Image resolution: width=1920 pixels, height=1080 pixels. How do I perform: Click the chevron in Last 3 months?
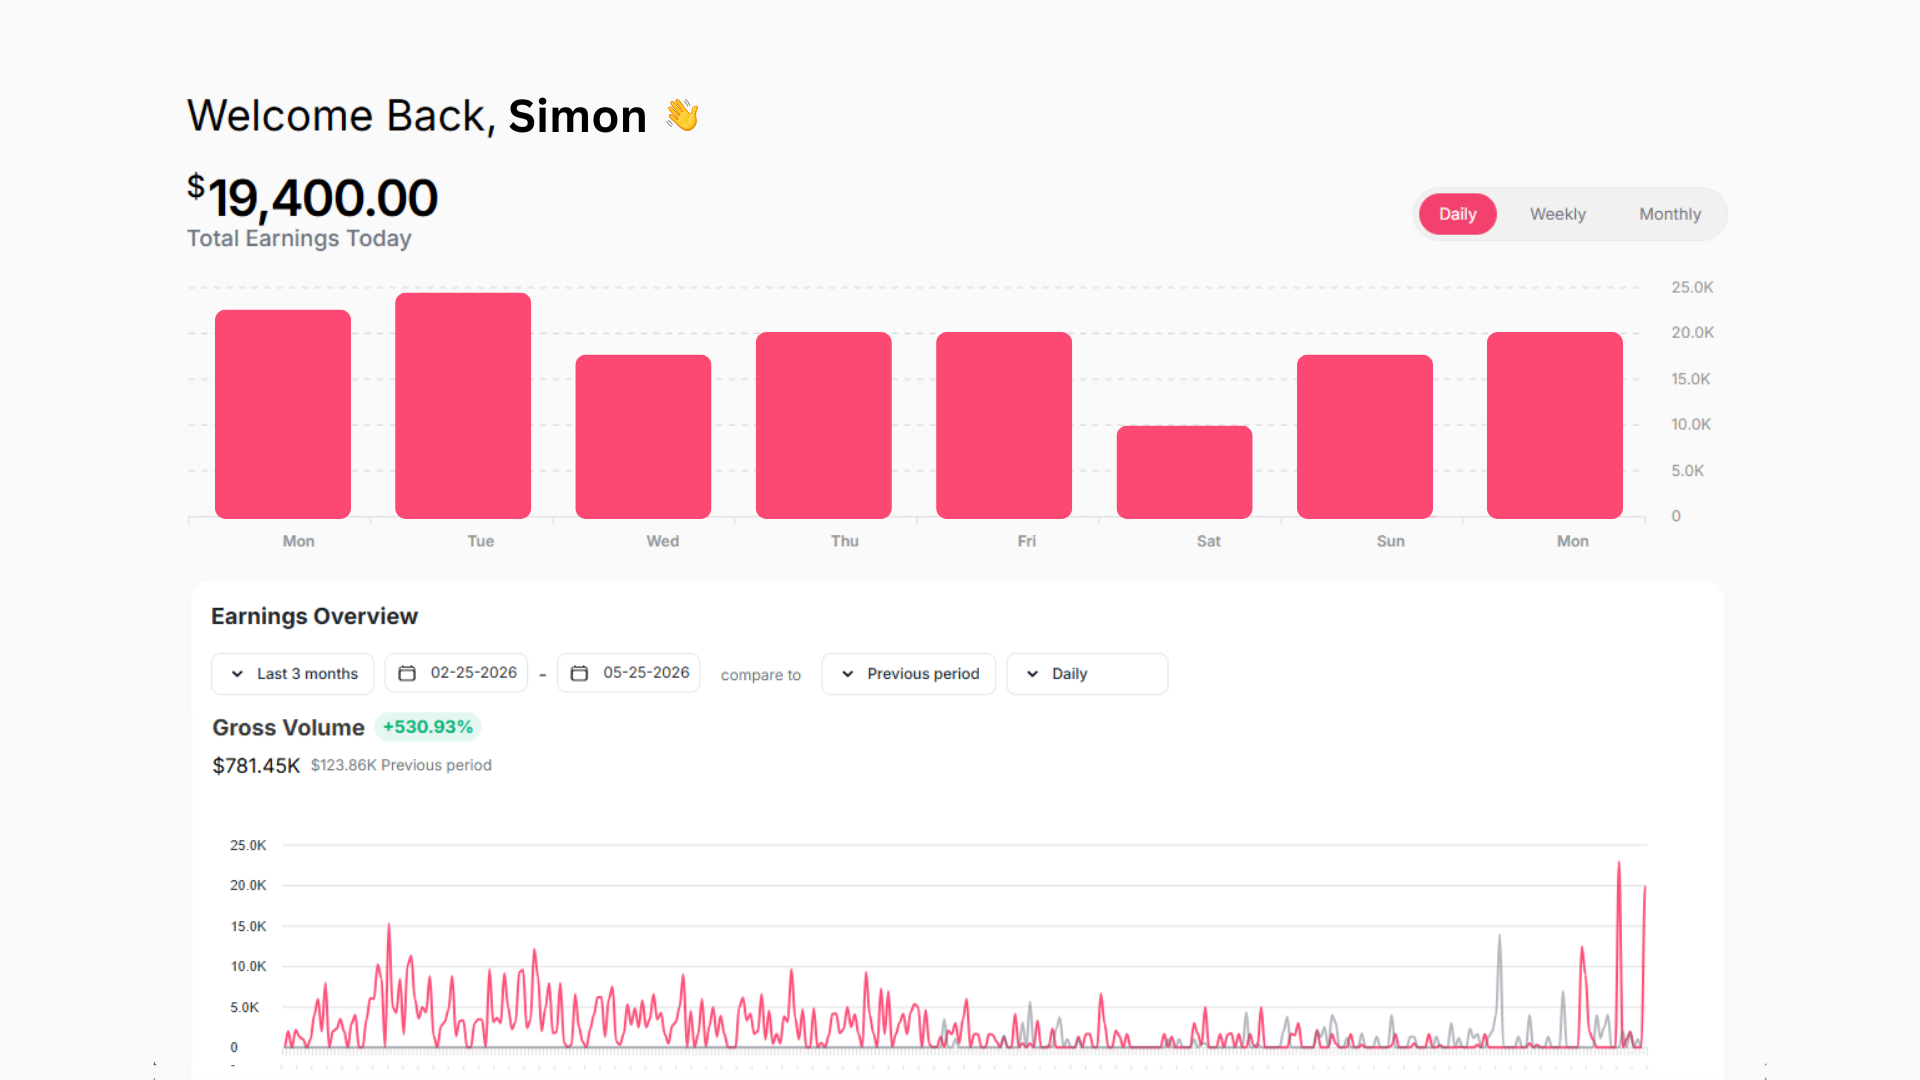237,674
